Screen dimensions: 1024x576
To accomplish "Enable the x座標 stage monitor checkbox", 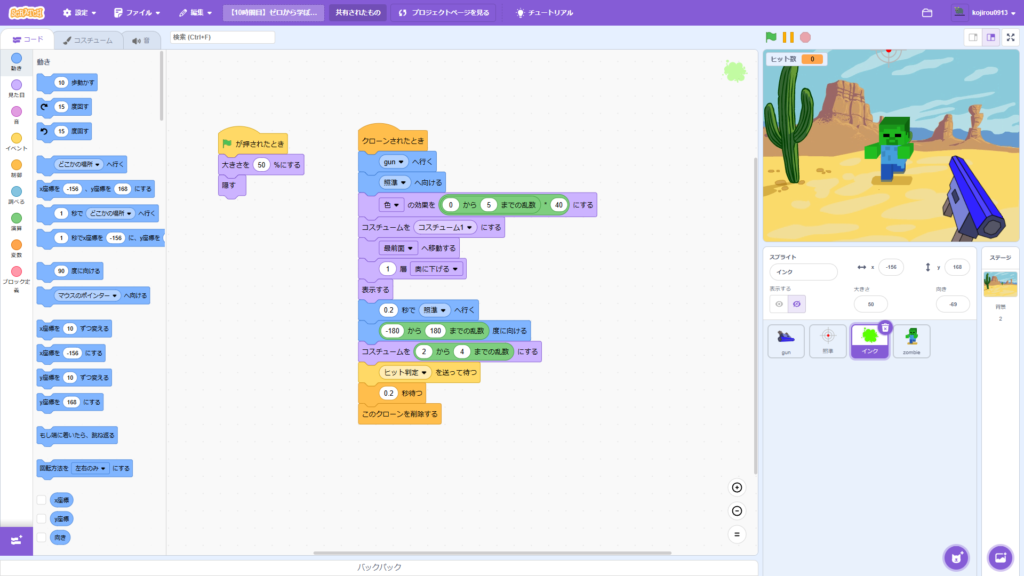I will tap(42, 499).
